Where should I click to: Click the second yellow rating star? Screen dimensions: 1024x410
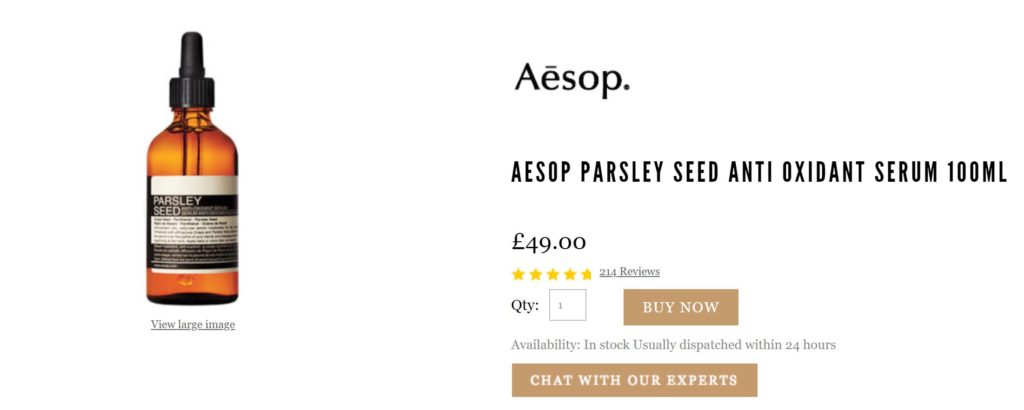pos(535,274)
